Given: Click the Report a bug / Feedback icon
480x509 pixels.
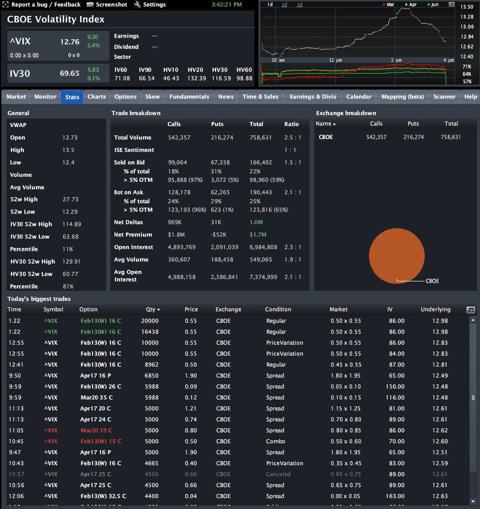Looking at the screenshot, I should pyautogui.click(x=5, y=5).
